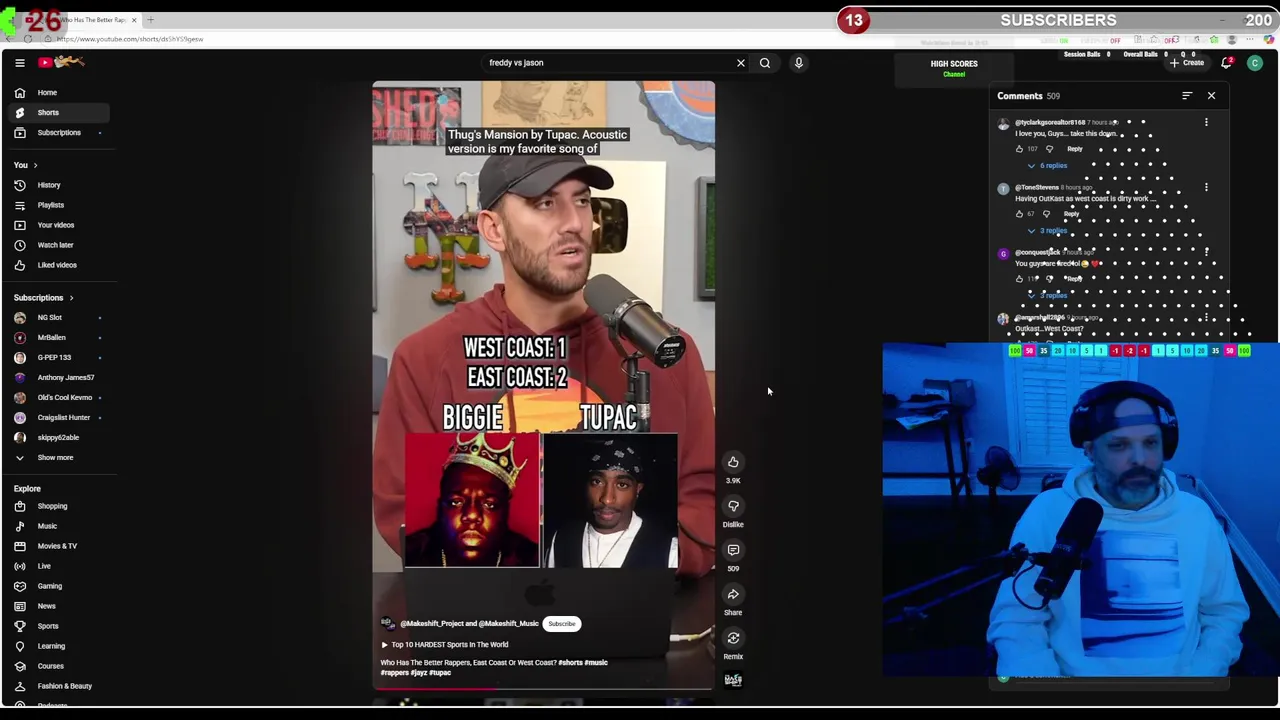This screenshot has height=720, width=1280.
Task: Open options menu for ToneStevens comment
Action: coord(1206,187)
